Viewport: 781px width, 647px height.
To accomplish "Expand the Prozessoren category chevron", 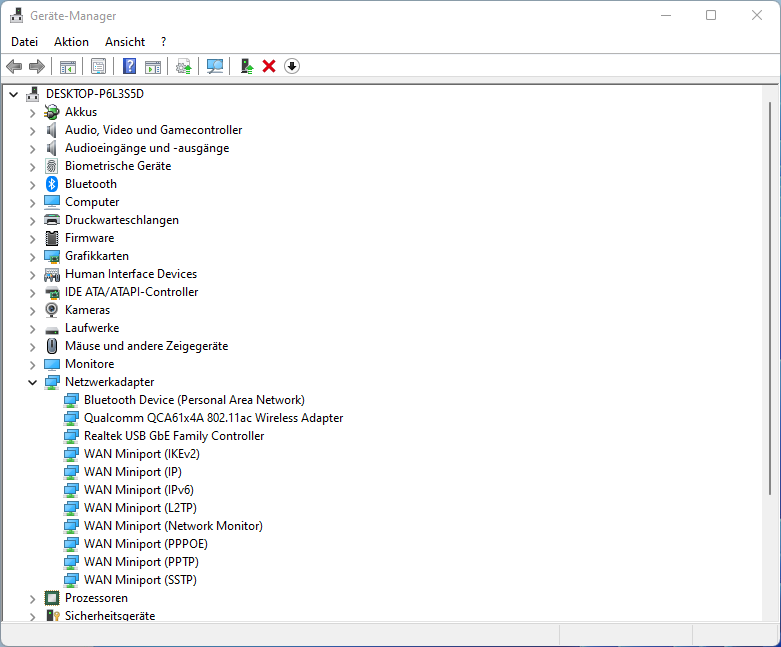I will coord(32,599).
